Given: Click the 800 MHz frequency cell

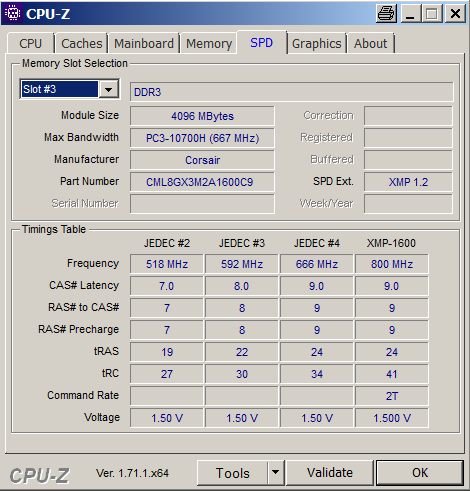Looking at the screenshot, I should (x=392, y=264).
